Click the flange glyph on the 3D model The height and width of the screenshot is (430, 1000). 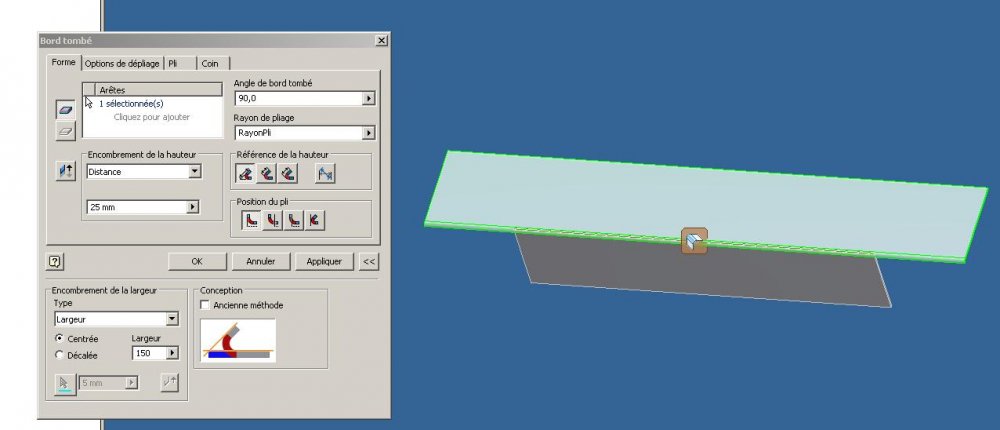(694, 241)
